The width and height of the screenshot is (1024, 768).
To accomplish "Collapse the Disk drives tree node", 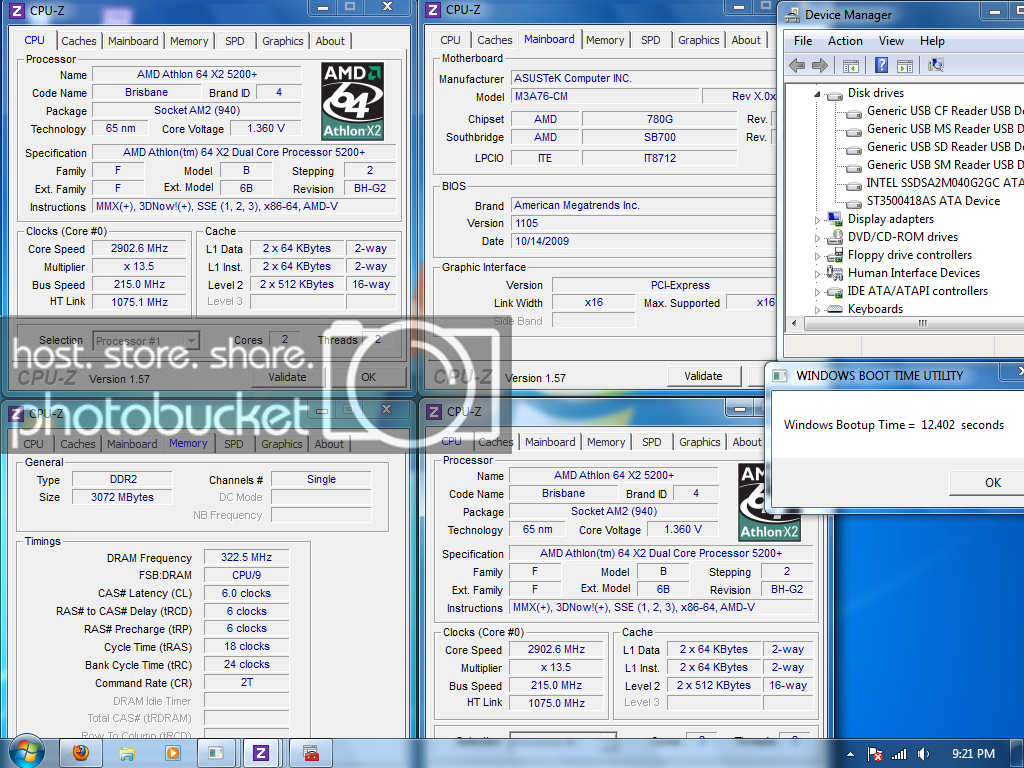I will (x=817, y=95).
